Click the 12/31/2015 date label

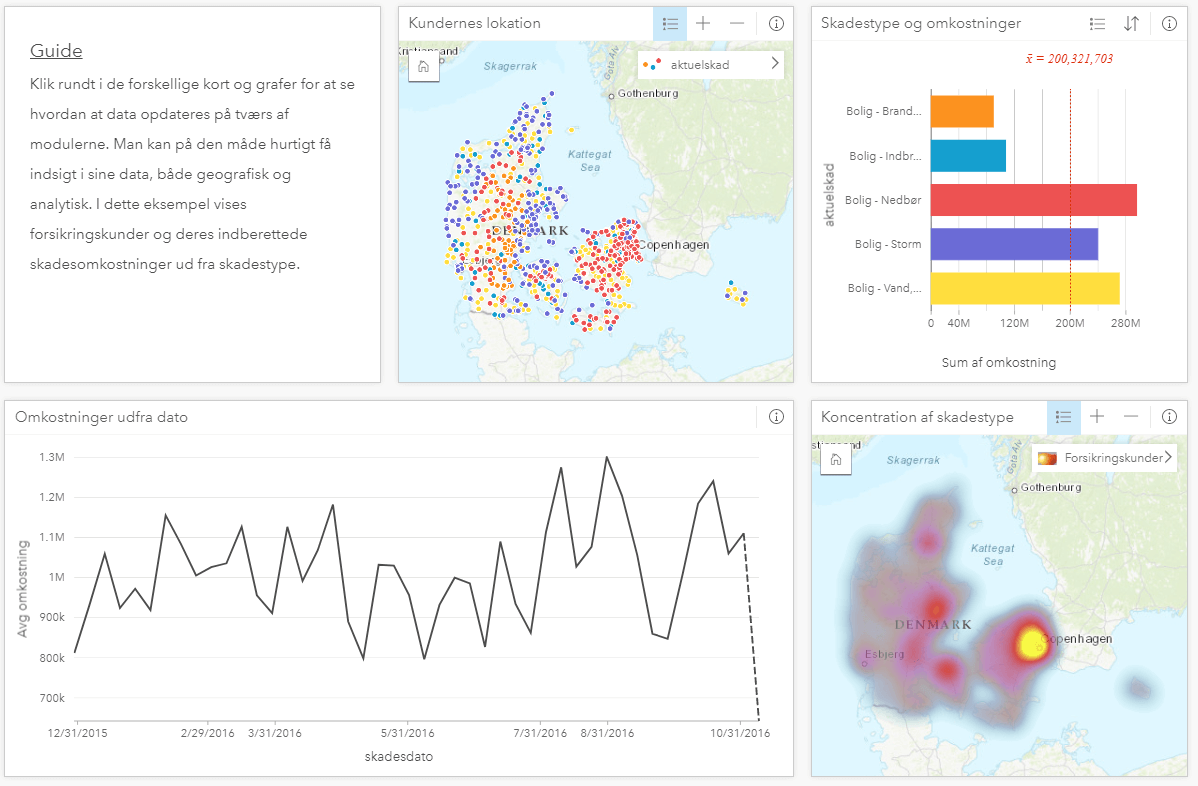pos(77,733)
